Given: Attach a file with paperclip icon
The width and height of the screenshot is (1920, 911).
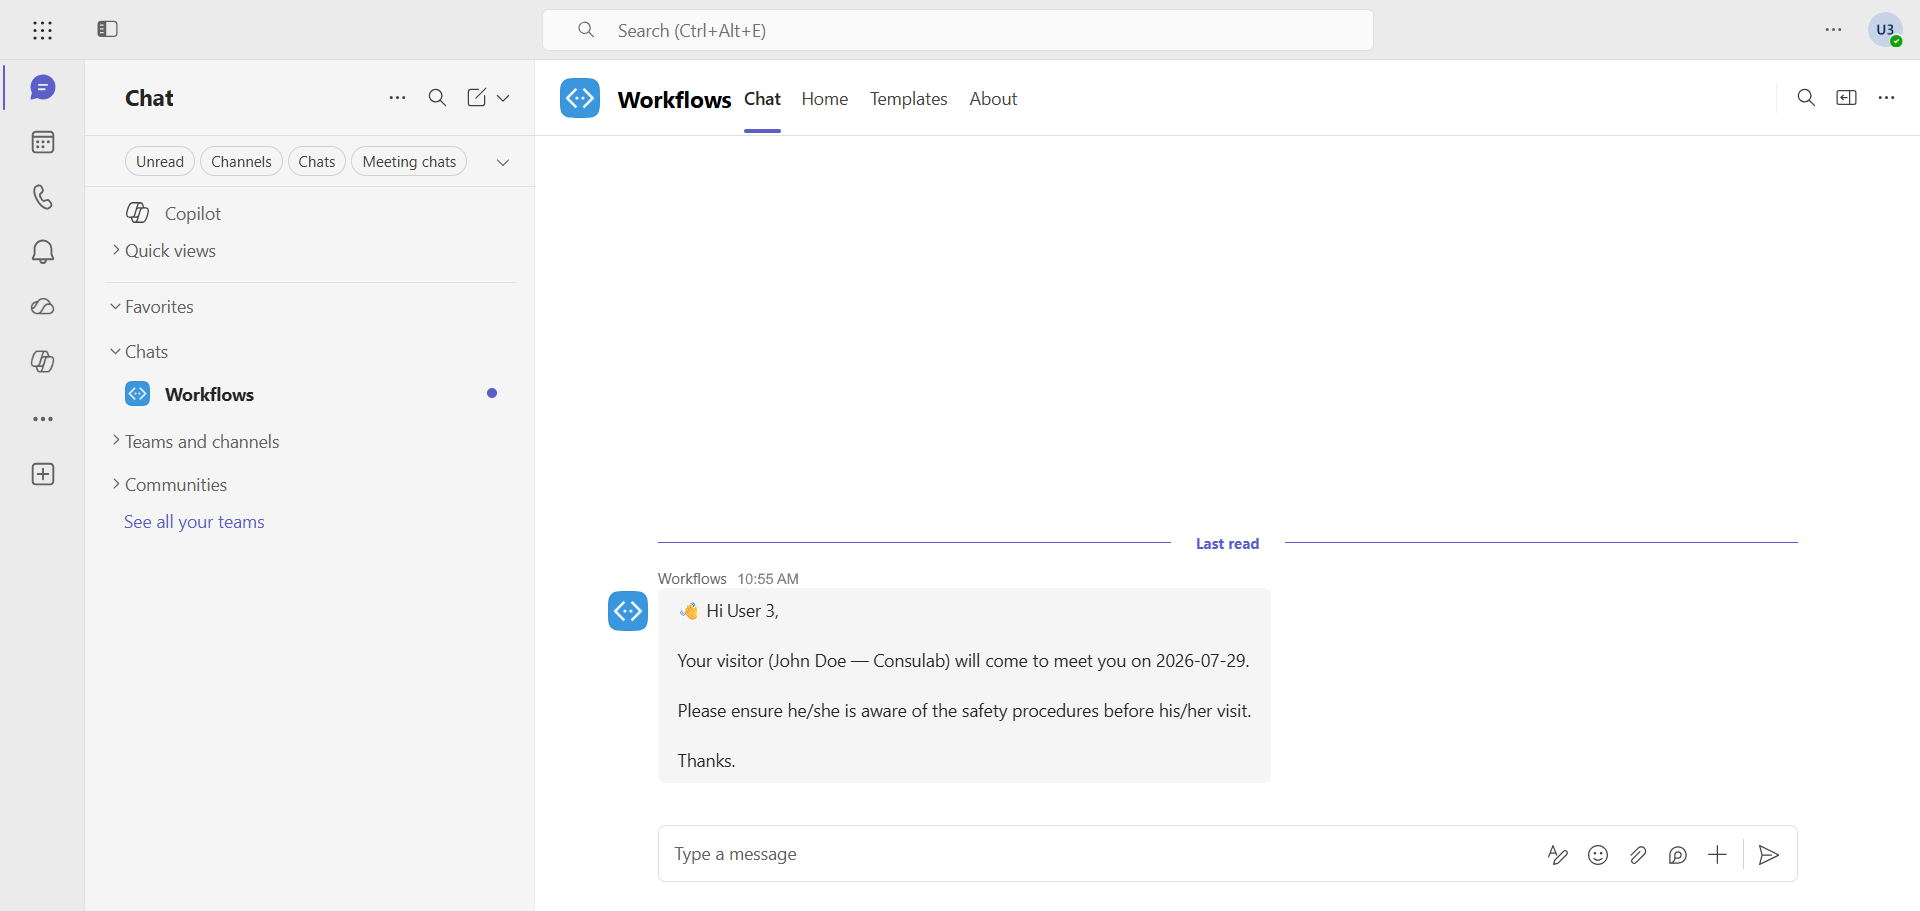Looking at the screenshot, I should pyautogui.click(x=1638, y=855).
